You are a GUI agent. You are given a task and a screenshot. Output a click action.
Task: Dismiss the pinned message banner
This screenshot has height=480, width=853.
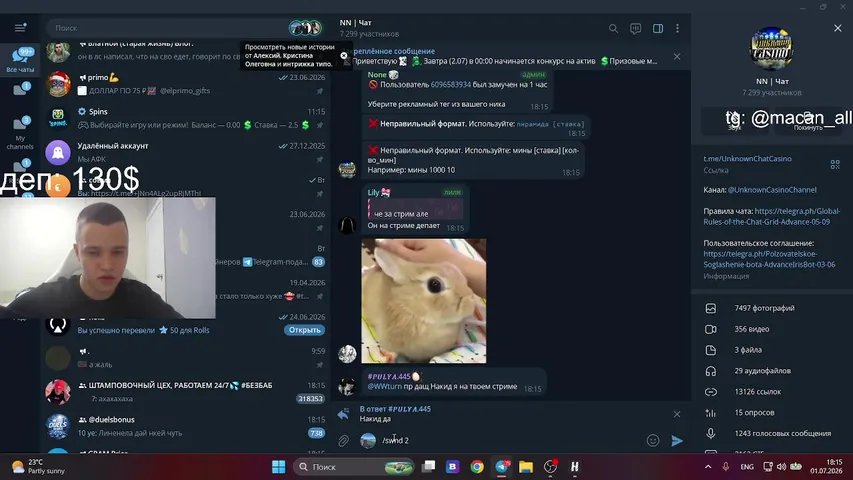click(677, 57)
